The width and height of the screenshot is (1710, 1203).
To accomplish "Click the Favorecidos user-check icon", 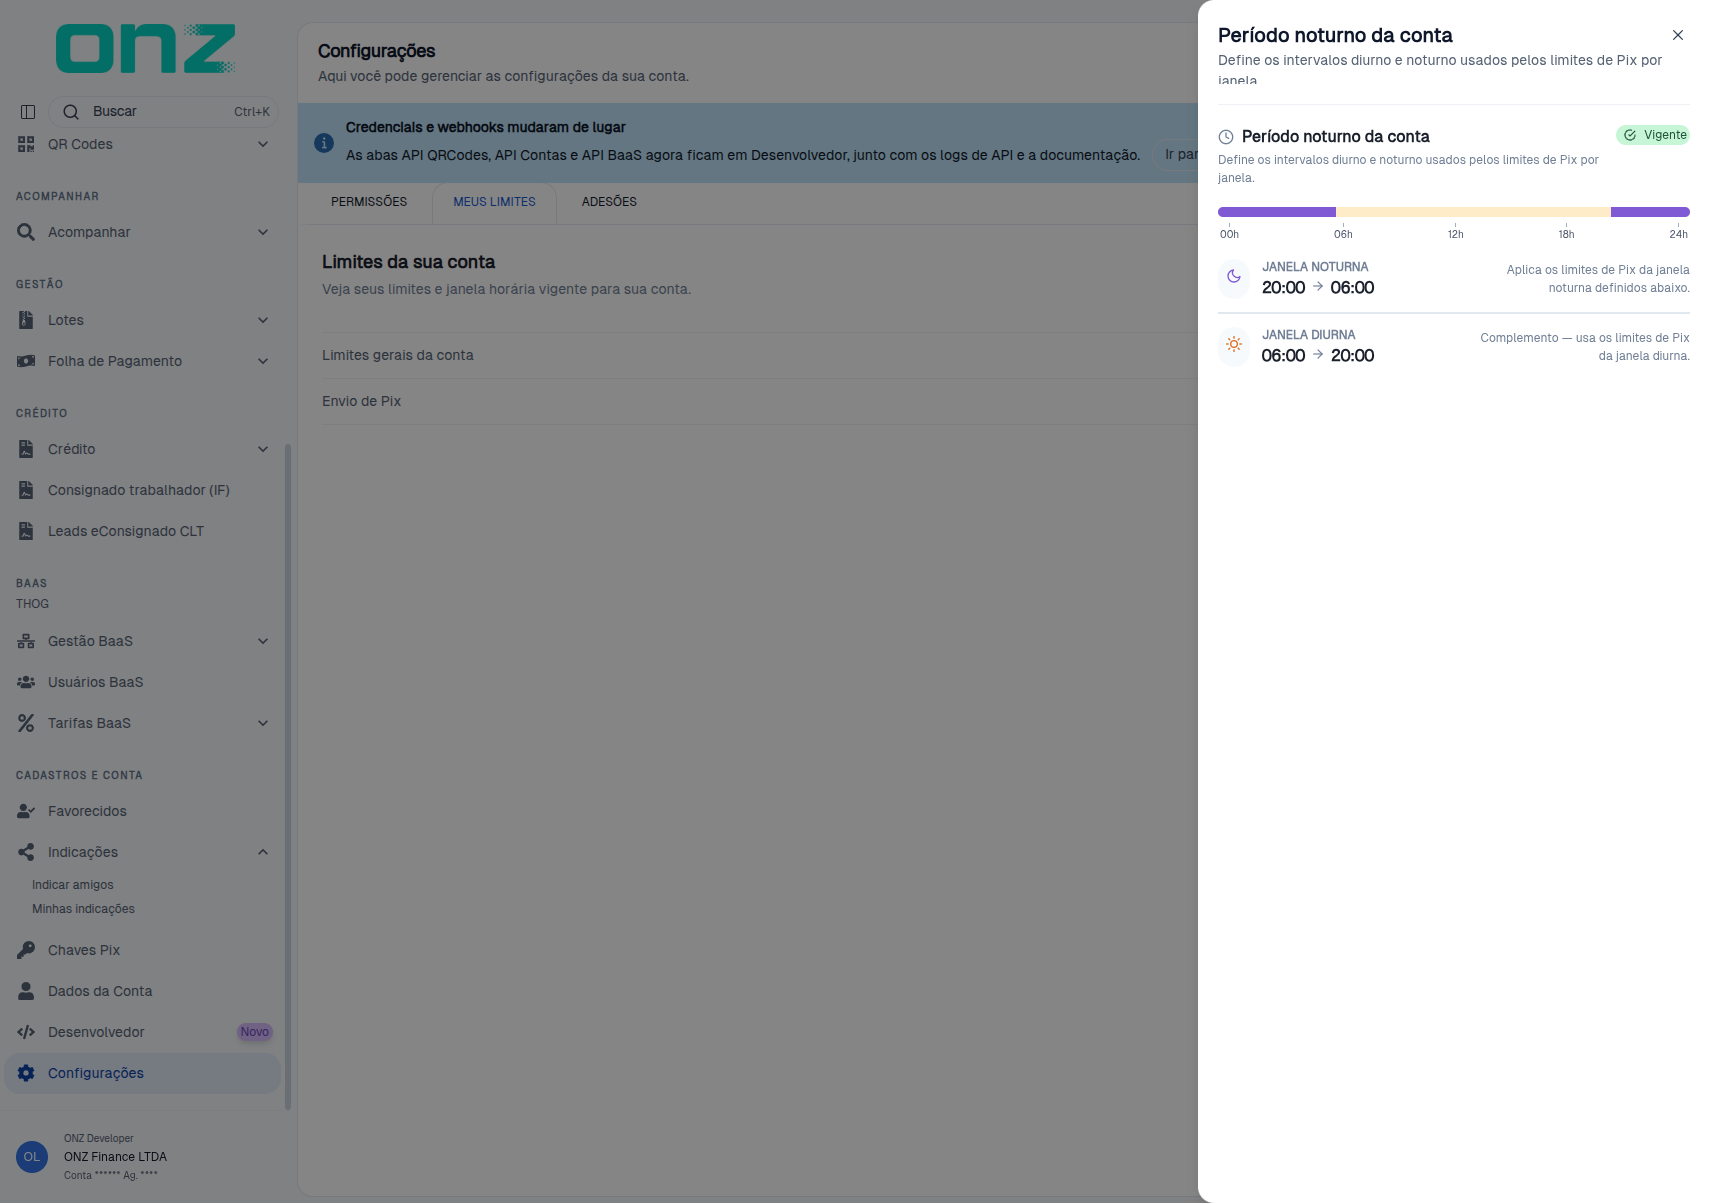I will pyautogui.click(x=26, y=811).
